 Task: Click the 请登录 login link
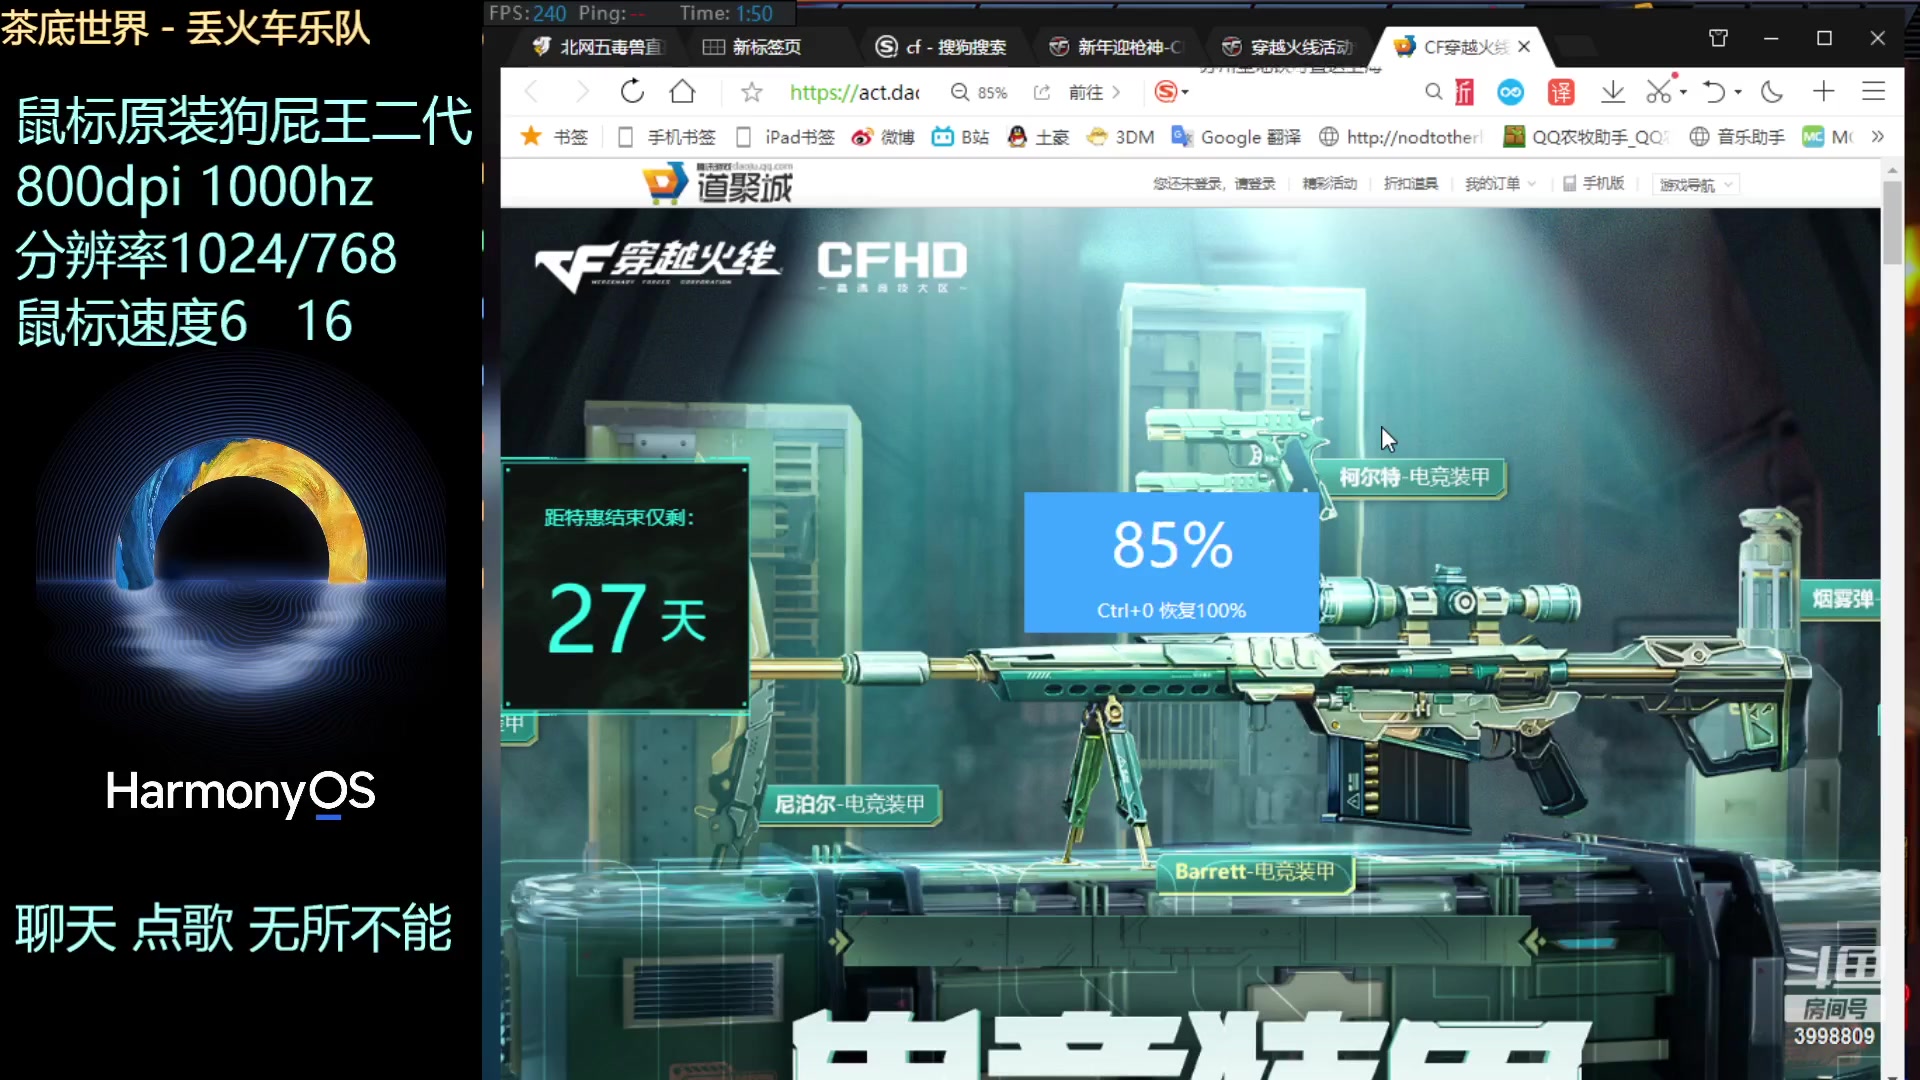(x=1255, y=184)
